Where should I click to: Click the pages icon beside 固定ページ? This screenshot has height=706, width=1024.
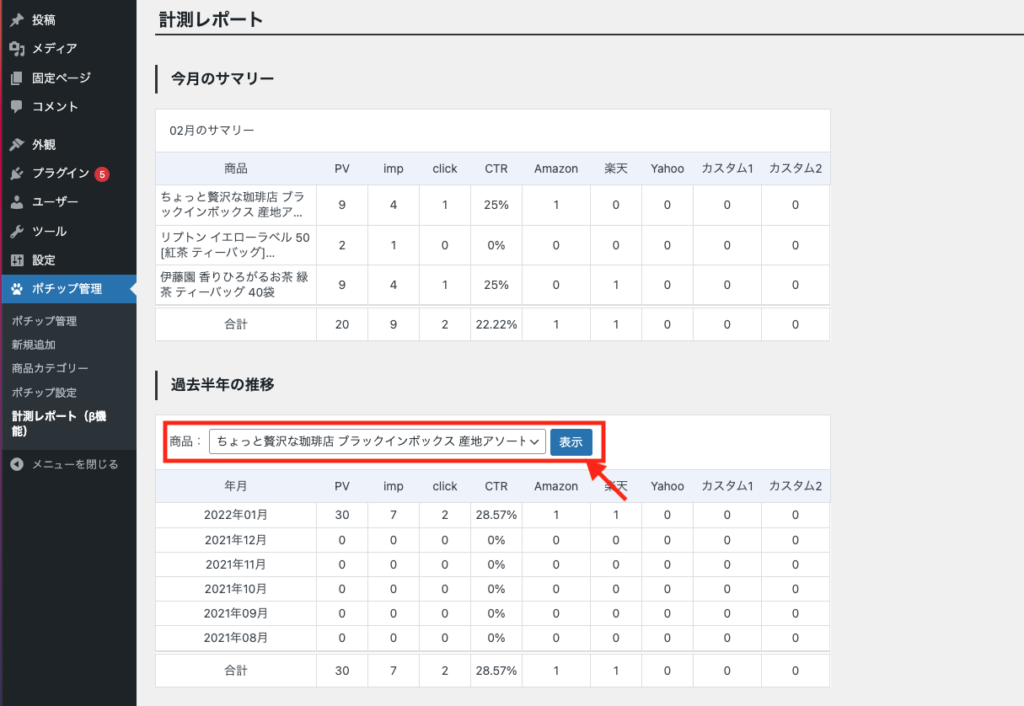coord(17,78)
